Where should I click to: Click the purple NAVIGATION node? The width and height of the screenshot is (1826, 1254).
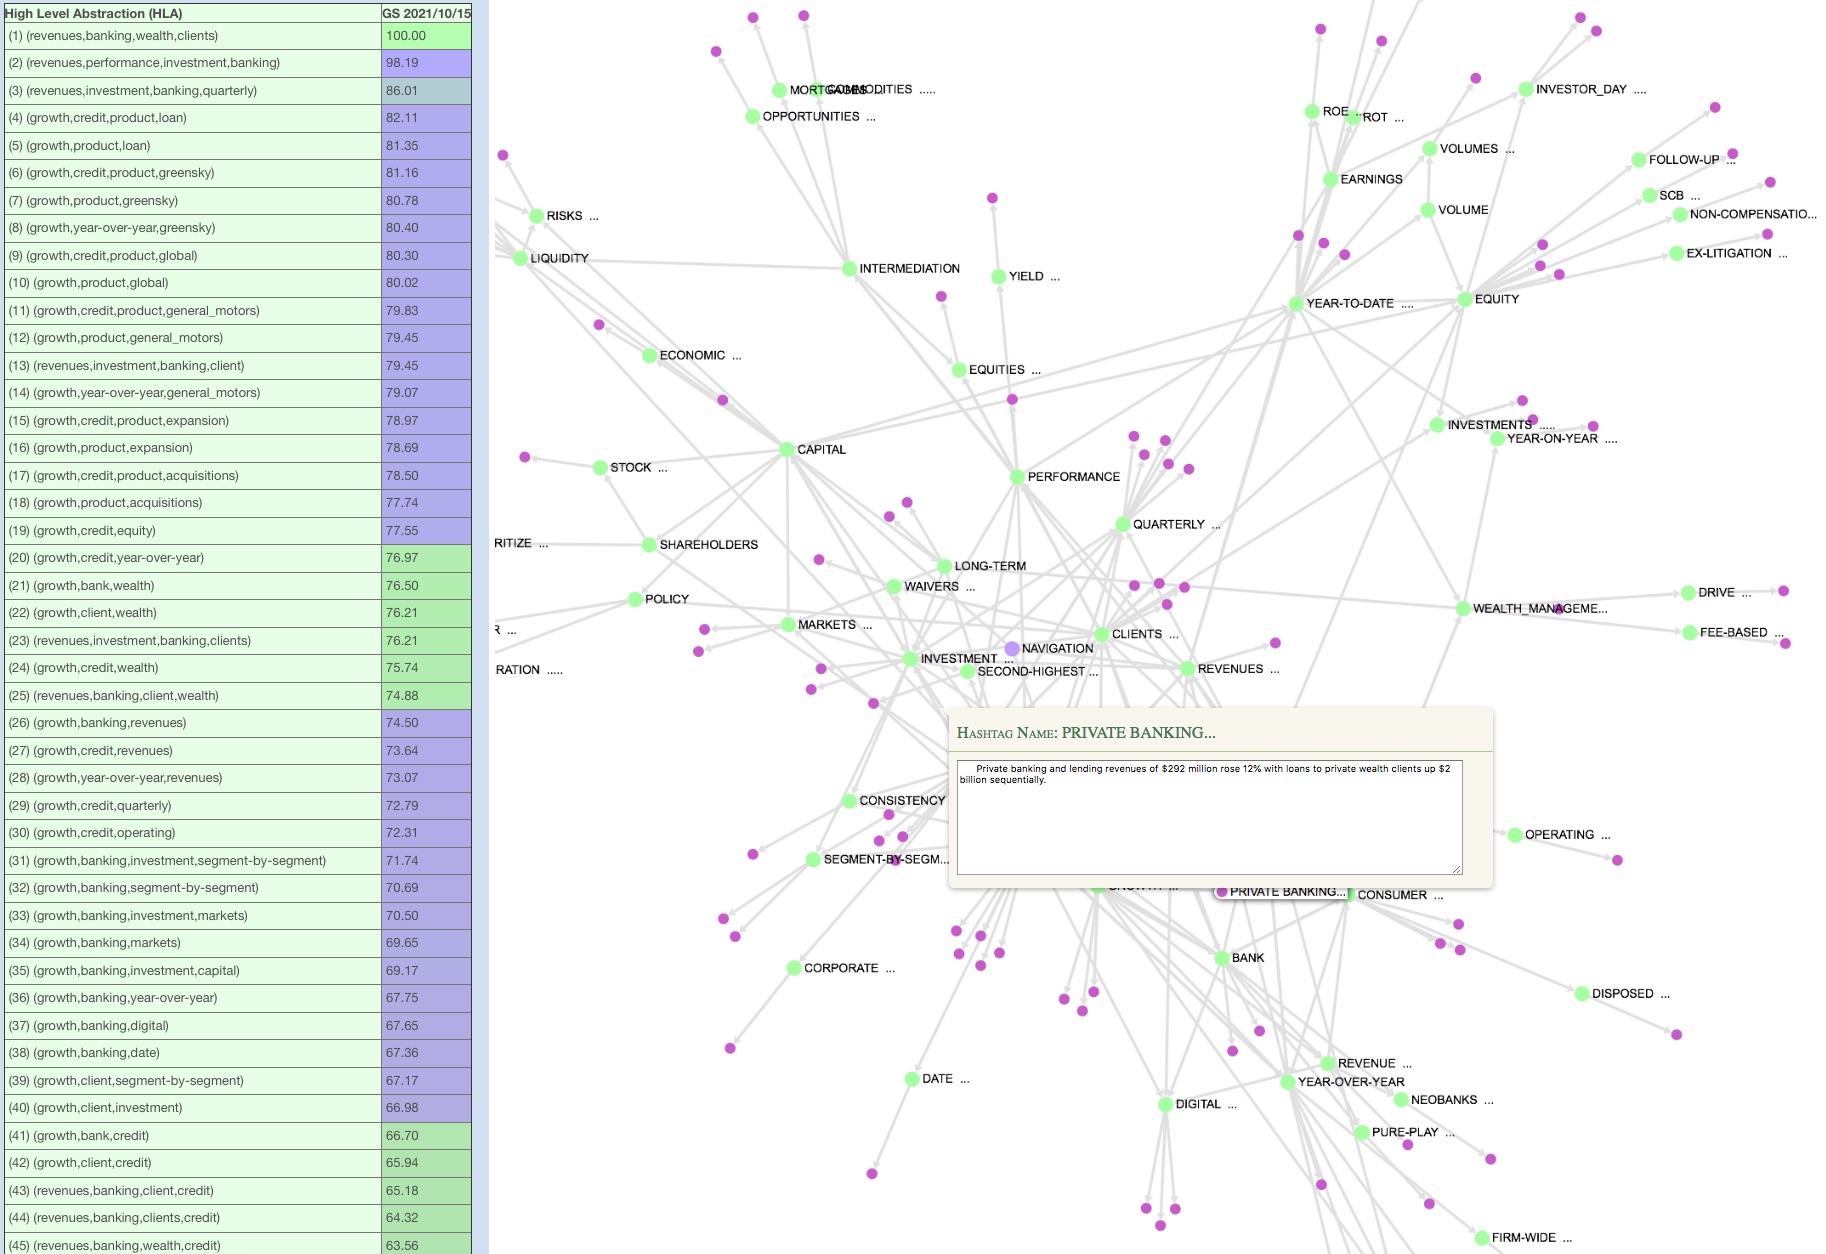(x=1012, y=649)
